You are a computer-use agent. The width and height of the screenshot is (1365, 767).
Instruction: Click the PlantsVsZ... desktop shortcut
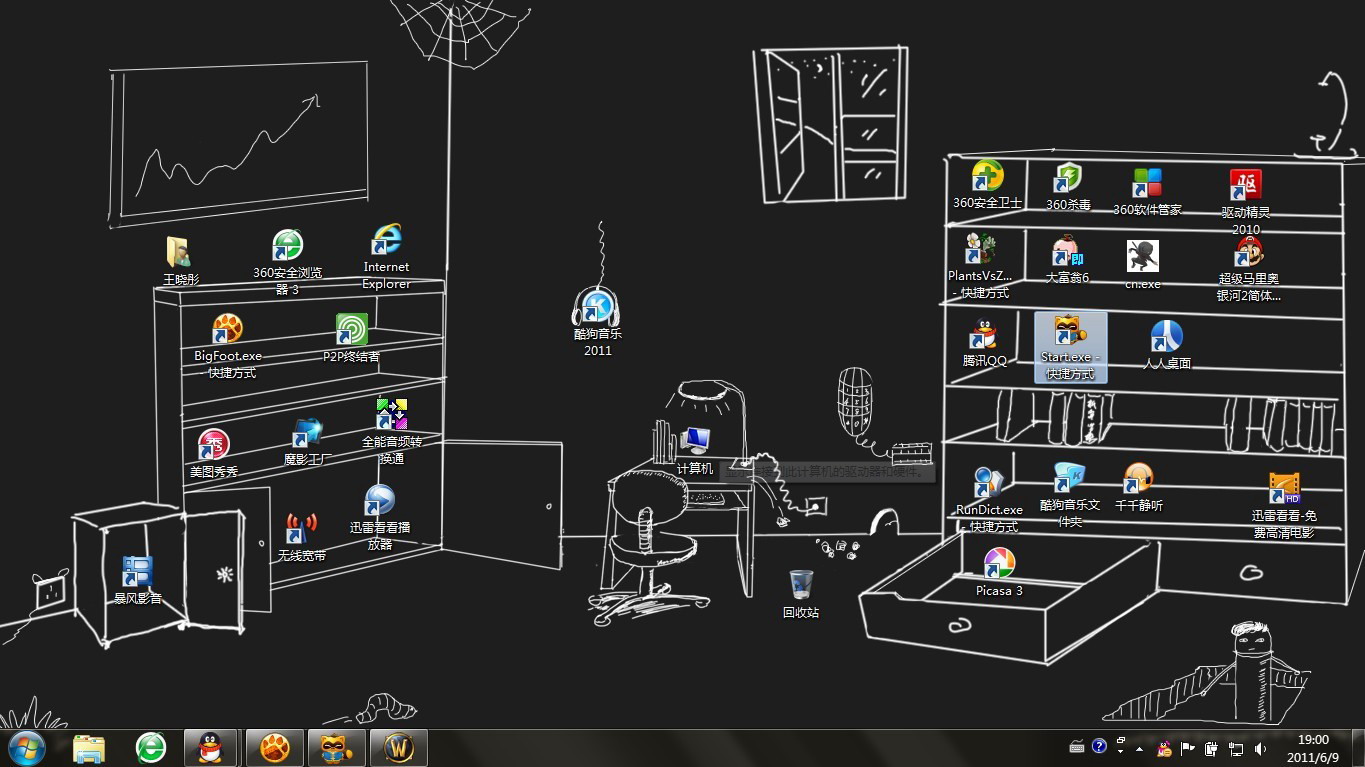[980, 266]
